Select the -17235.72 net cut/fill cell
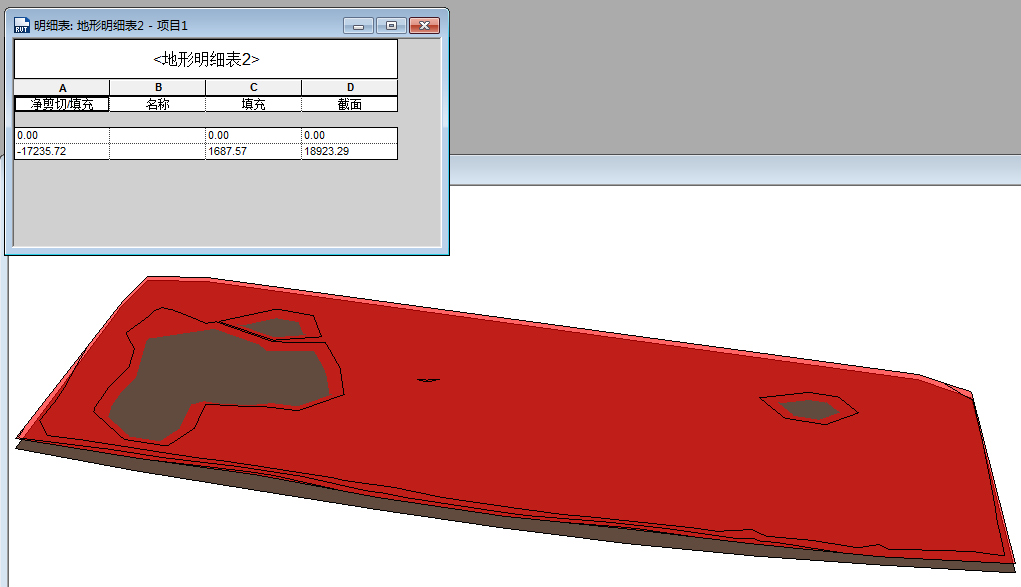Viewport: 1021px width, 587px height. [x=63, y=151]
